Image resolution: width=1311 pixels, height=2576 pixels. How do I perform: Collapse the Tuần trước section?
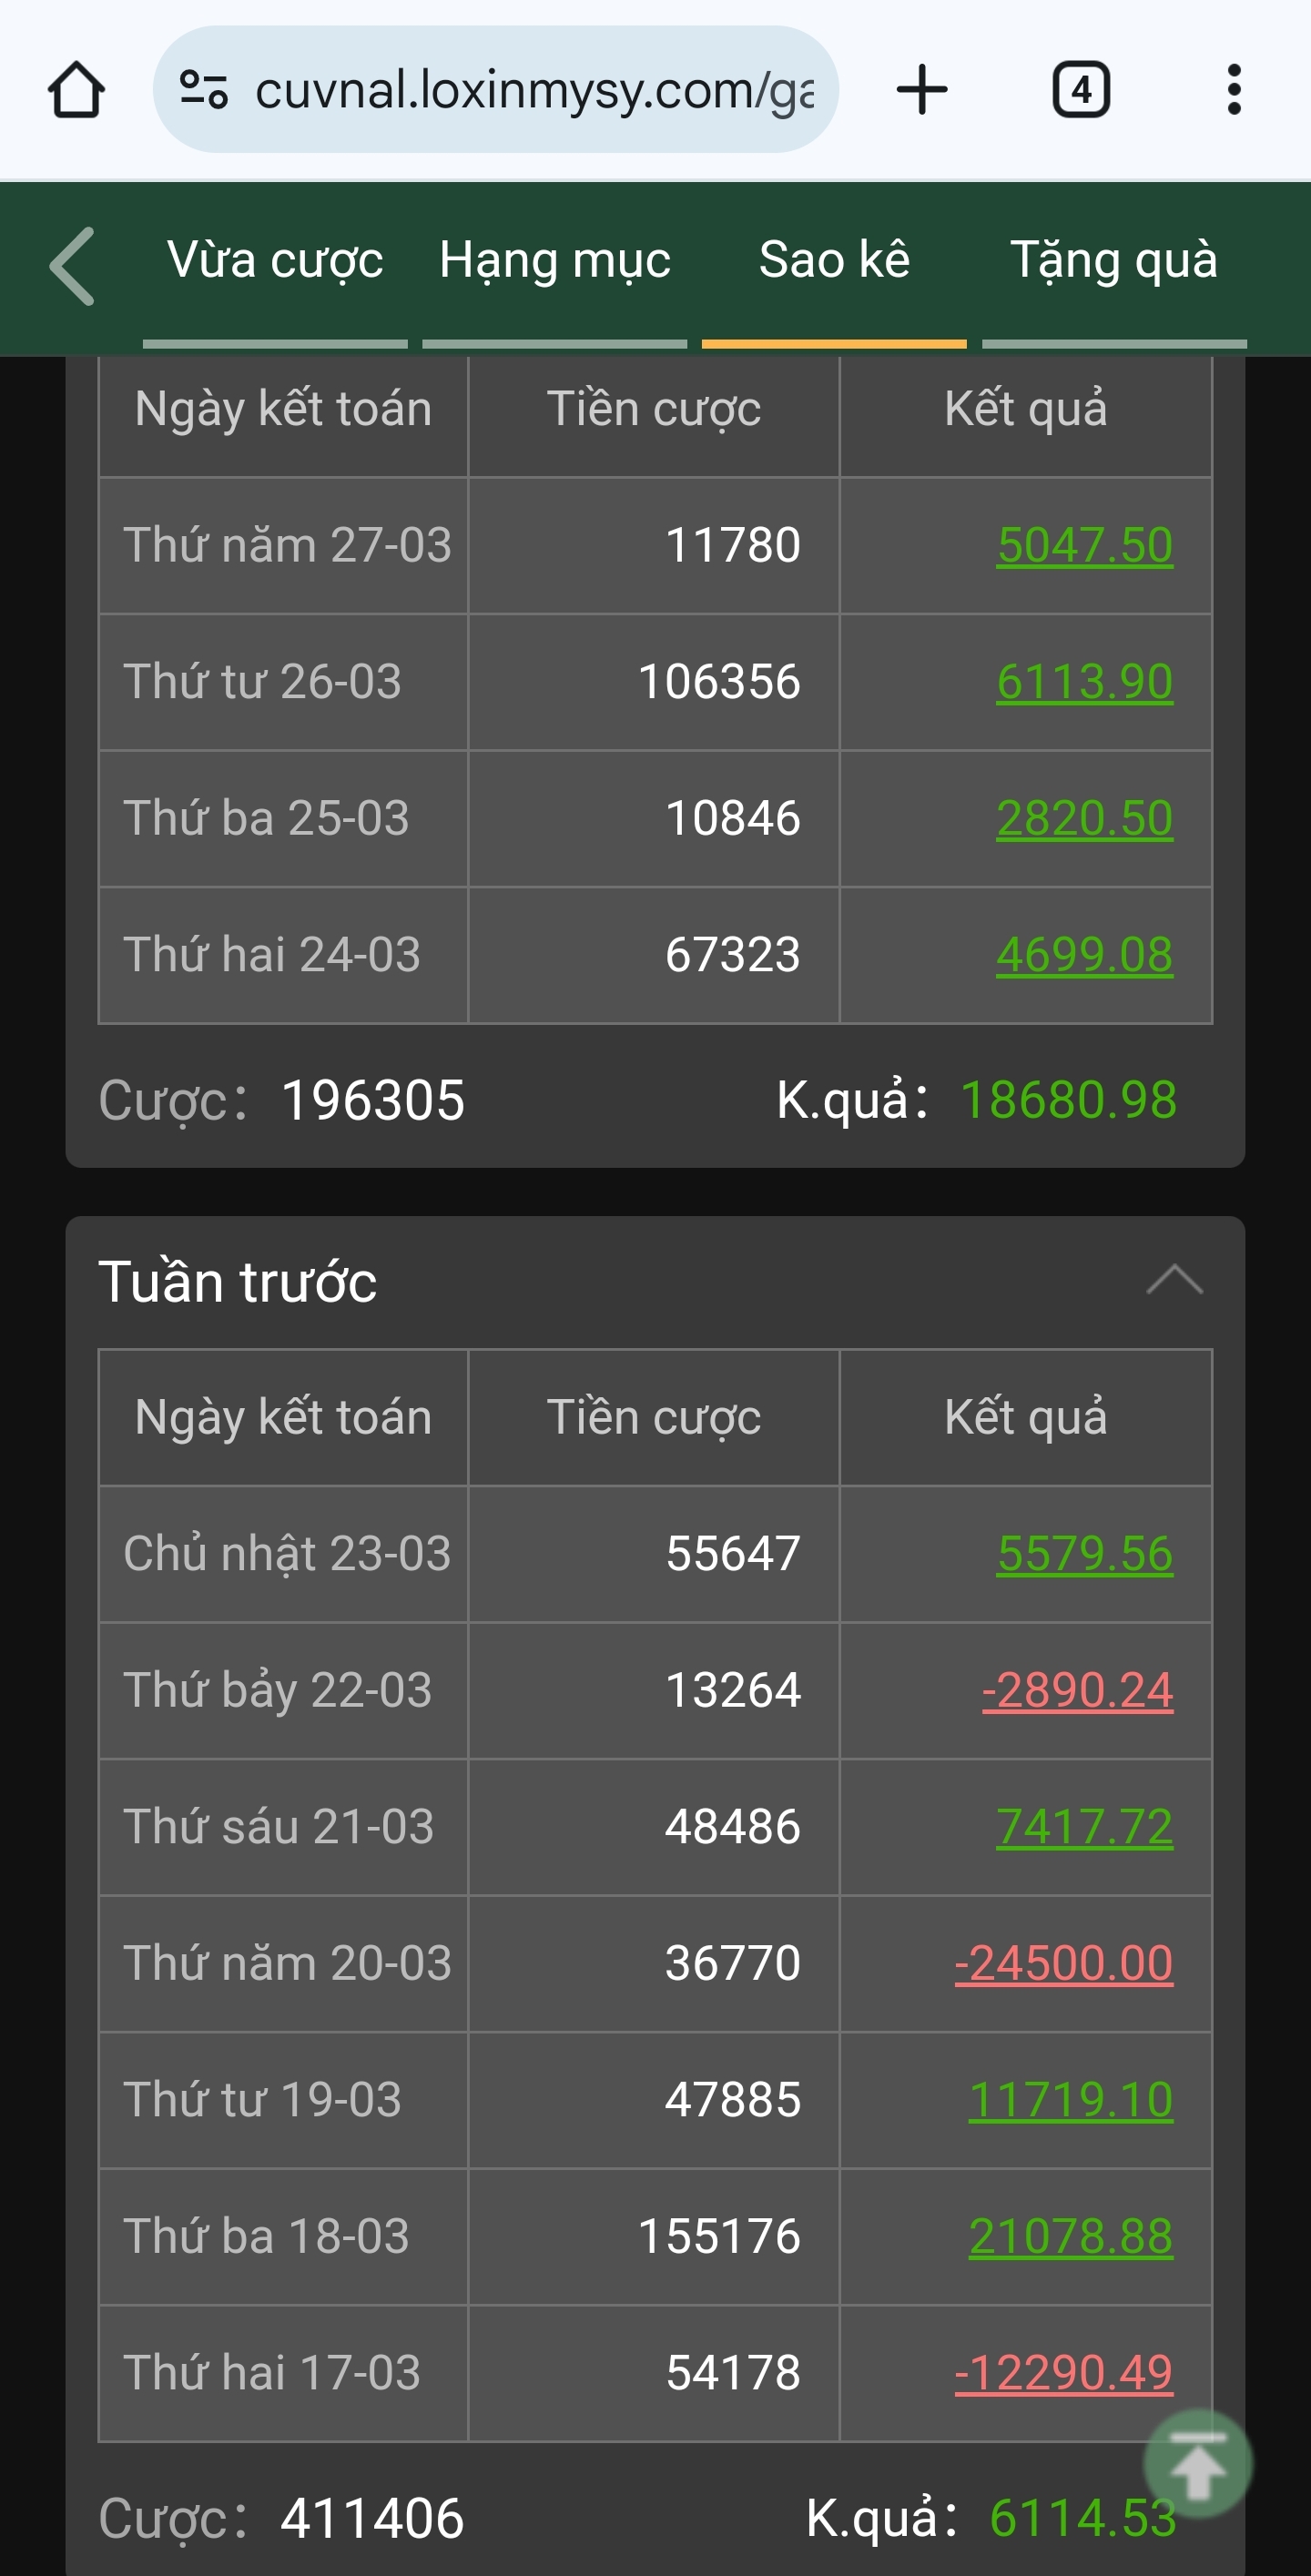(1174, 1280)
